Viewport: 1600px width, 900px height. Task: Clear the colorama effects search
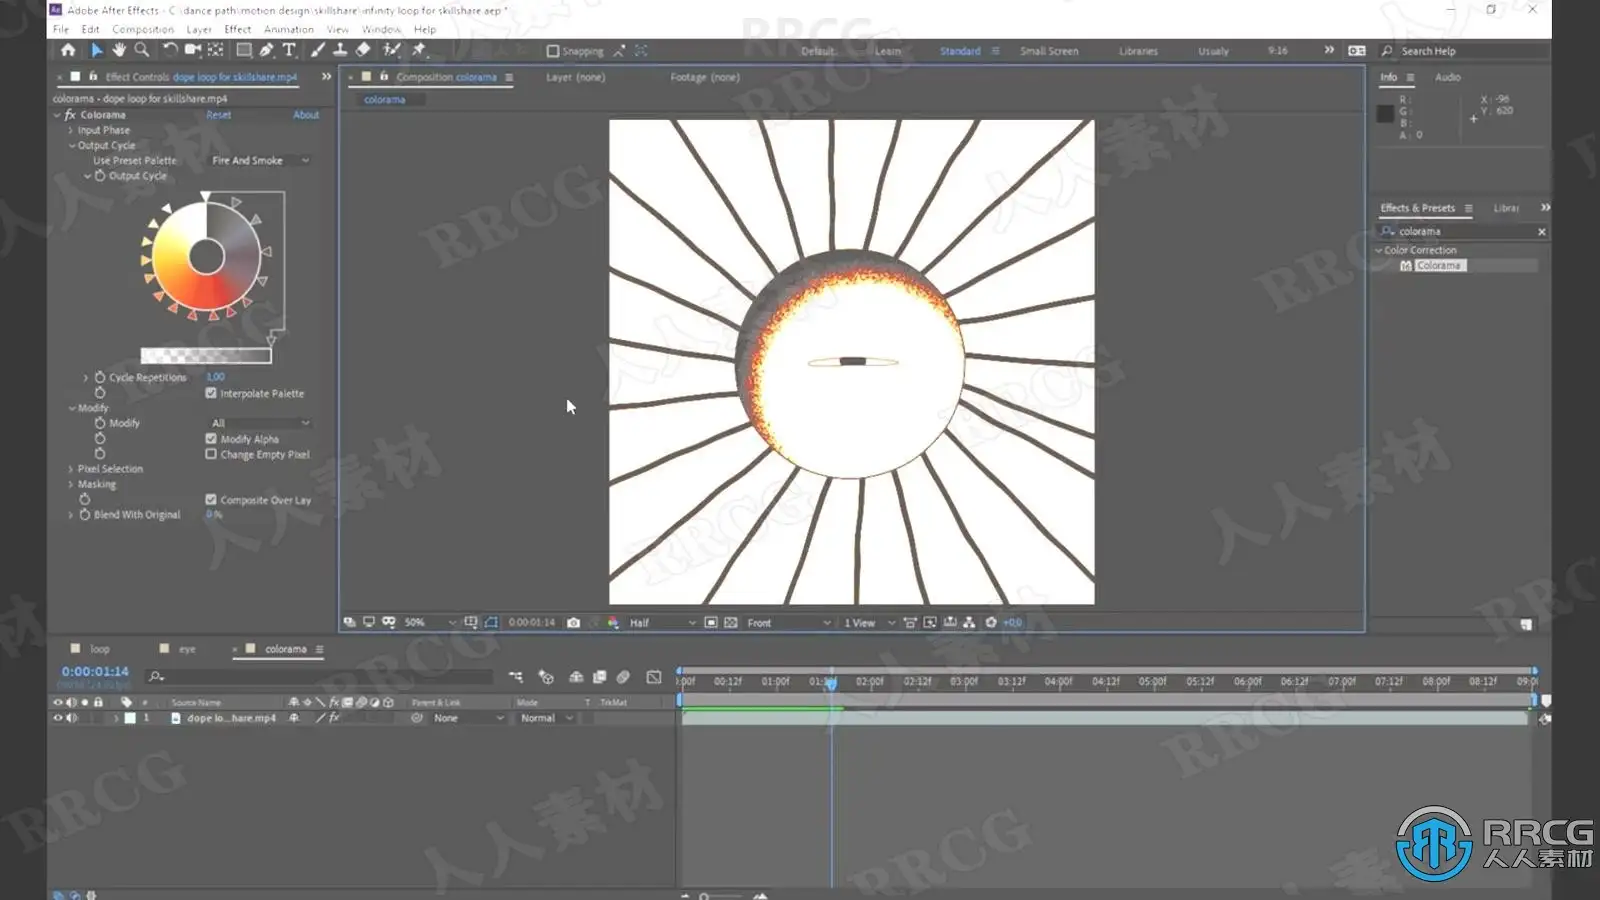click(x=1541, y=232)
